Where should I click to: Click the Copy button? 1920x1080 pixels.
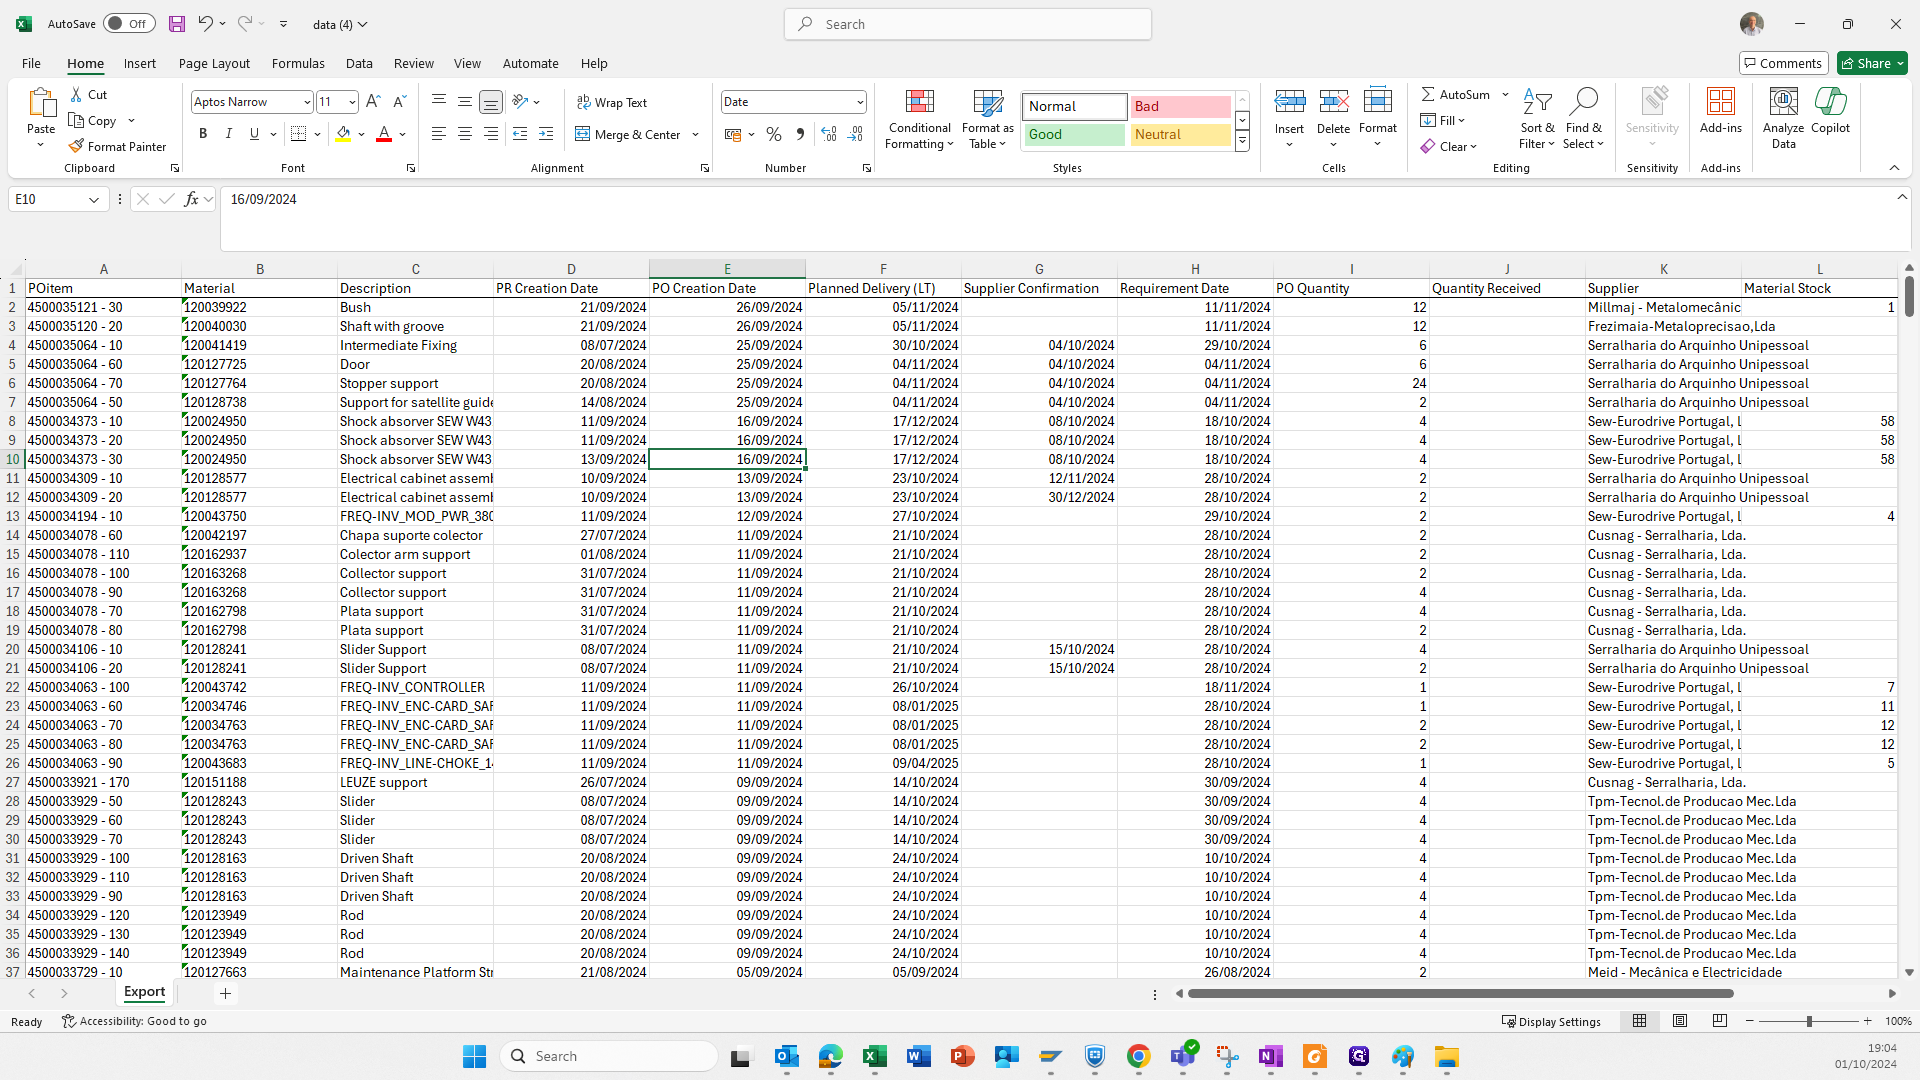coord(93,120)
